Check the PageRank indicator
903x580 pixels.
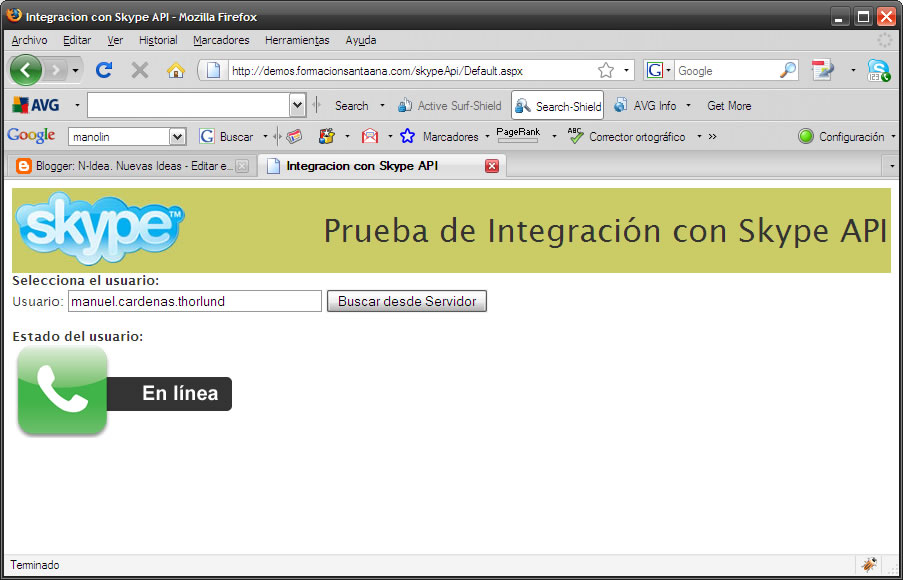[x=519, y=136]
